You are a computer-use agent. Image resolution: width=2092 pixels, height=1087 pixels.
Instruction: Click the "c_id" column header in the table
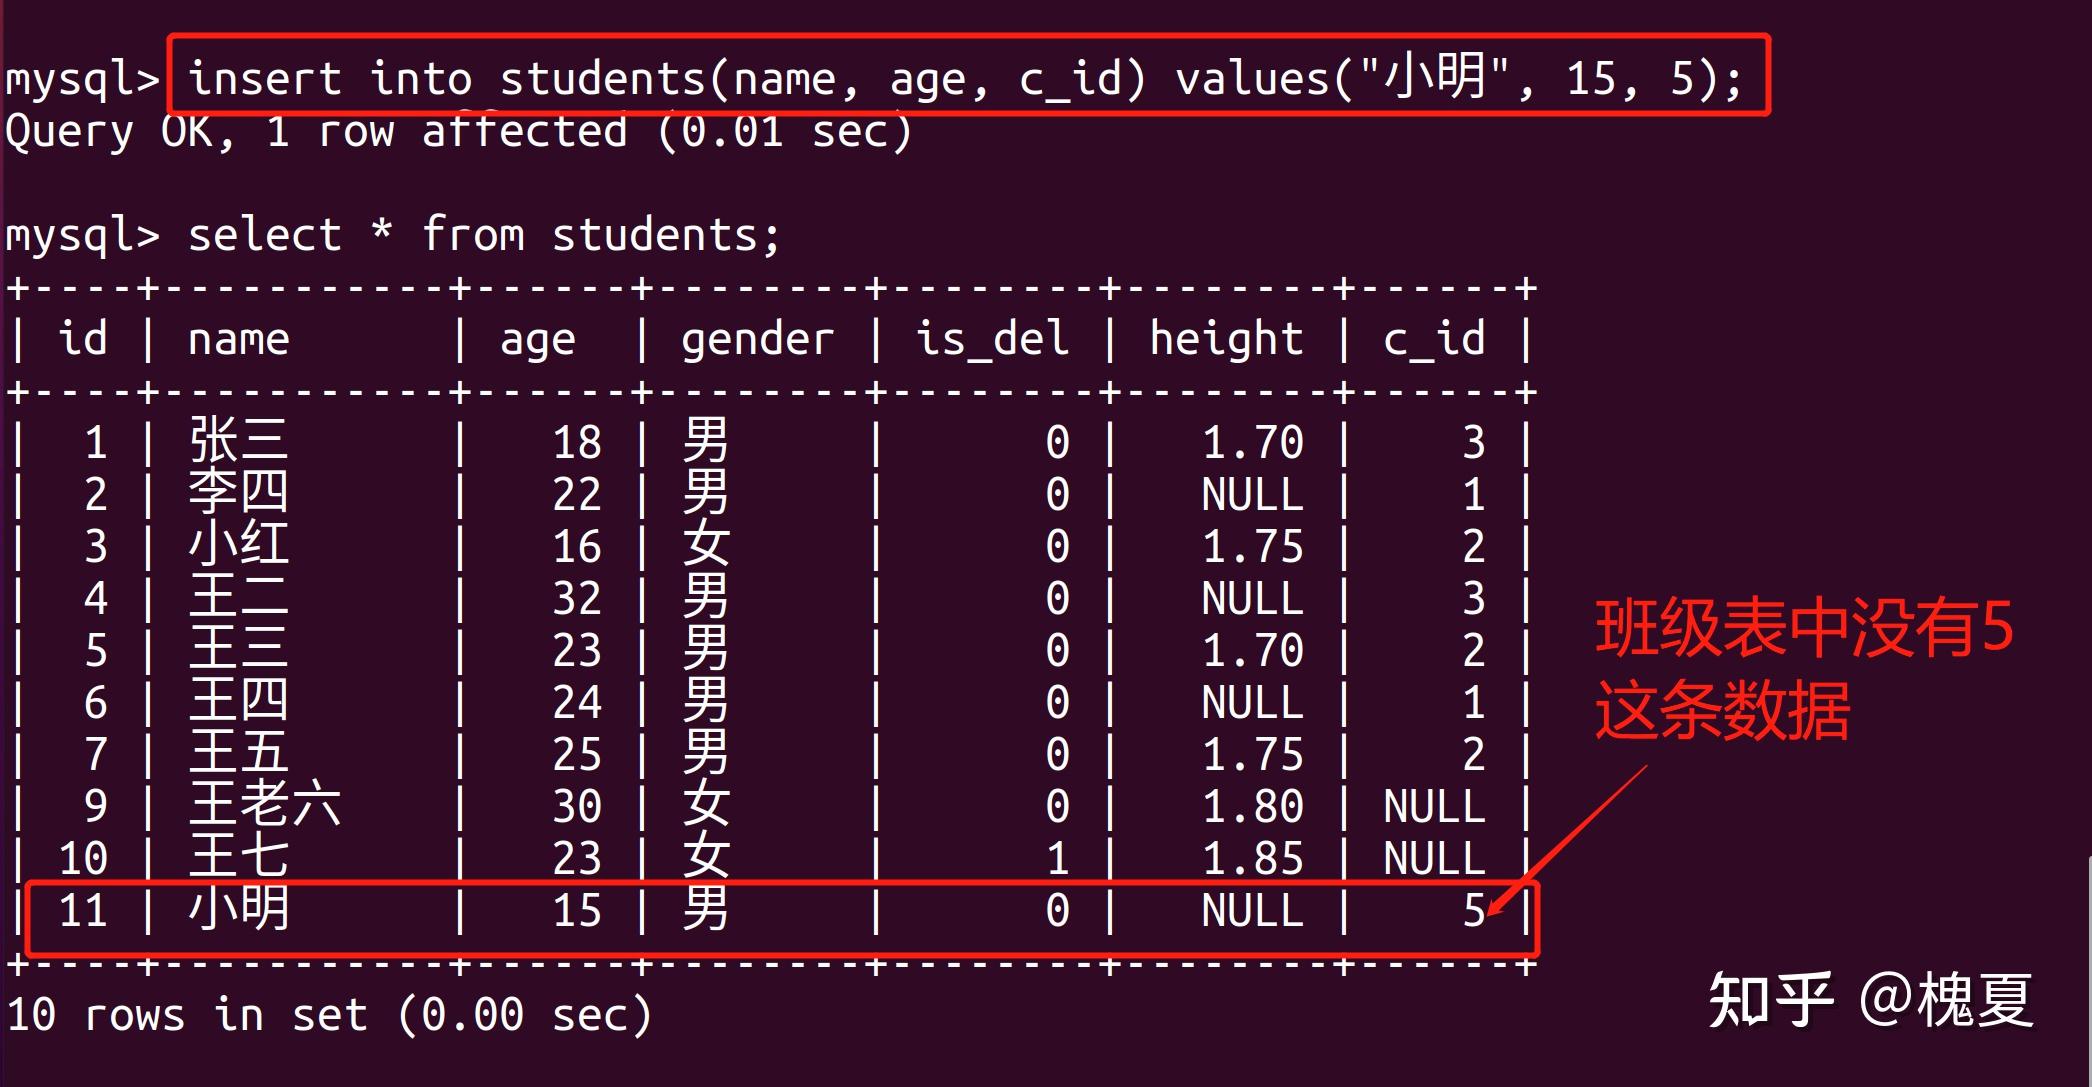pos(1434,339)
